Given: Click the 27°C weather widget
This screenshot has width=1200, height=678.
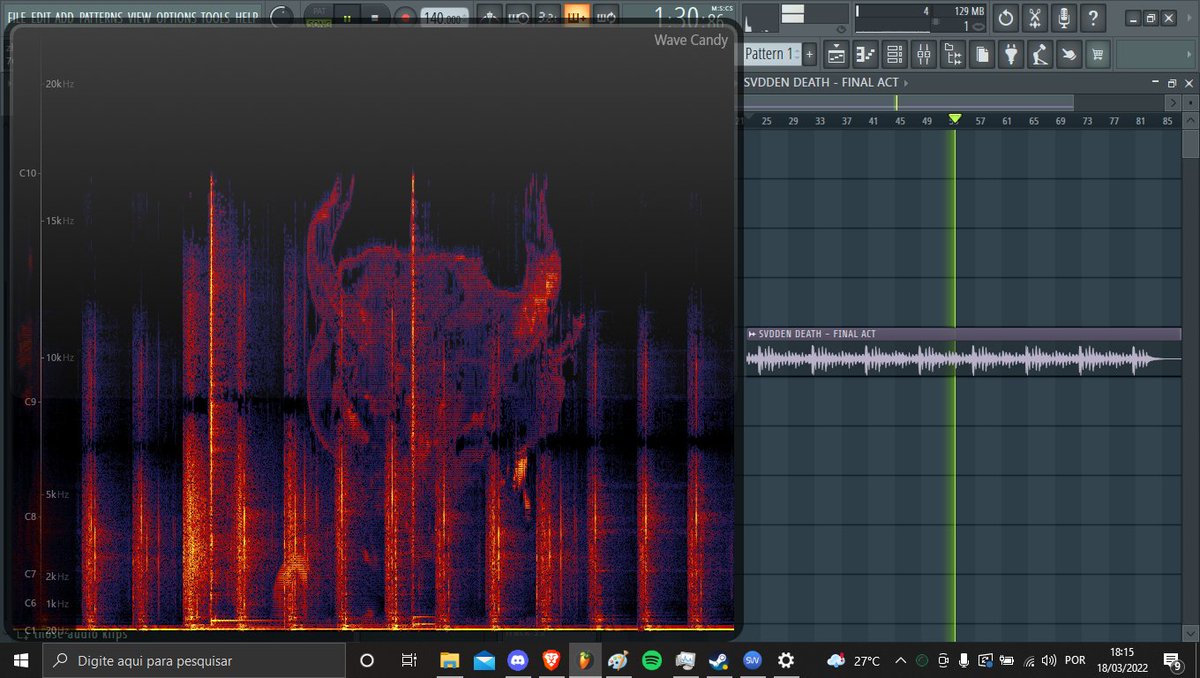Looking at the screenshot, I should [854, 660].
